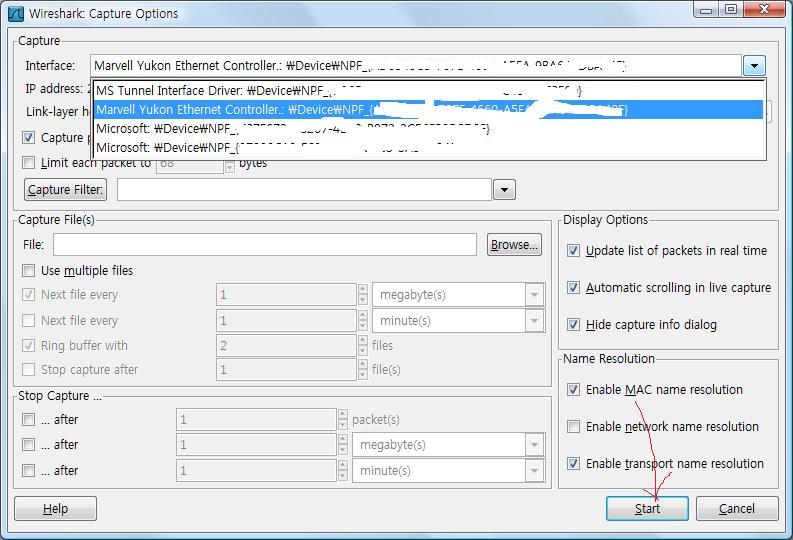Toggle Hide capture info dialog

pos(573,325)
